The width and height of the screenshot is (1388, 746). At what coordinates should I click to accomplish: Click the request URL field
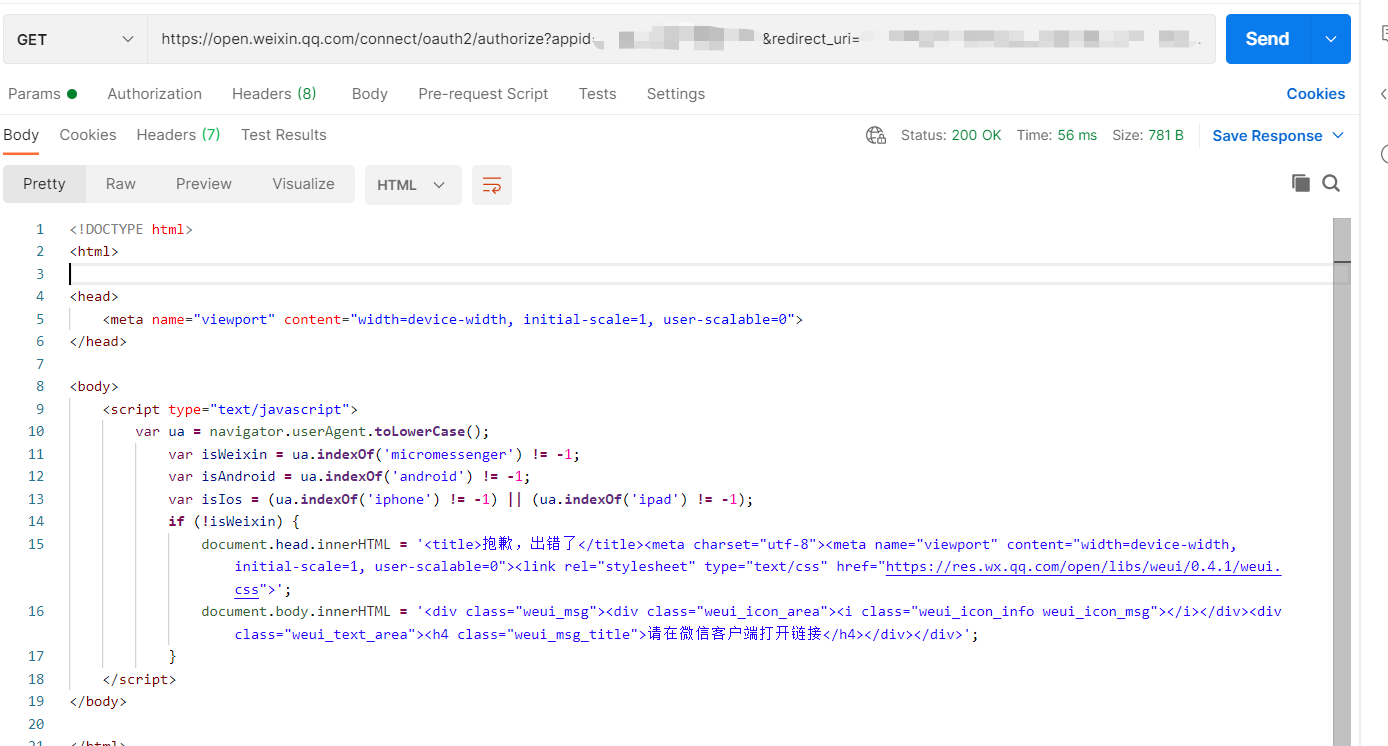681,39
